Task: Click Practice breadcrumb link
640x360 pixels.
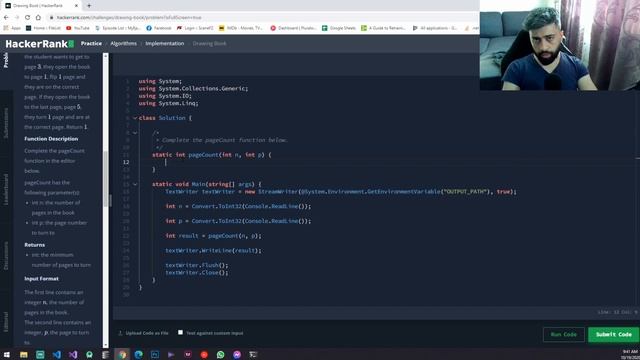Action: click(x=91, y=43)
